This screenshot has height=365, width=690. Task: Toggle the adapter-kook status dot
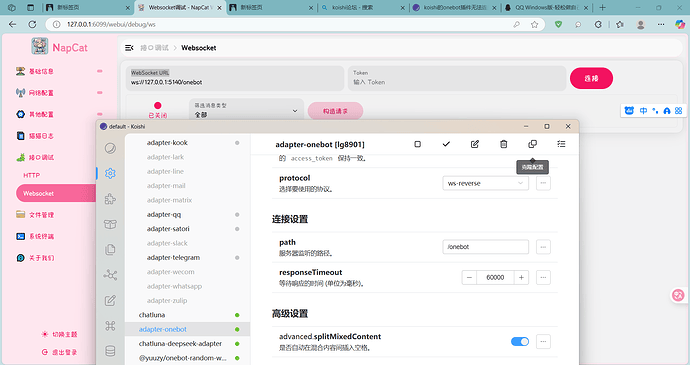click(x=237, y=143)
